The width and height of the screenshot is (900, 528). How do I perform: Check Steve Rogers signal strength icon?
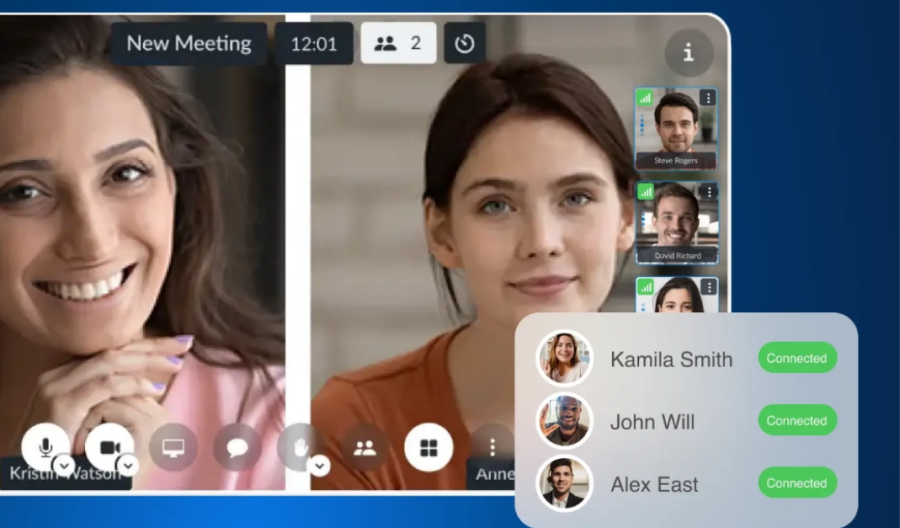point(645,98)
